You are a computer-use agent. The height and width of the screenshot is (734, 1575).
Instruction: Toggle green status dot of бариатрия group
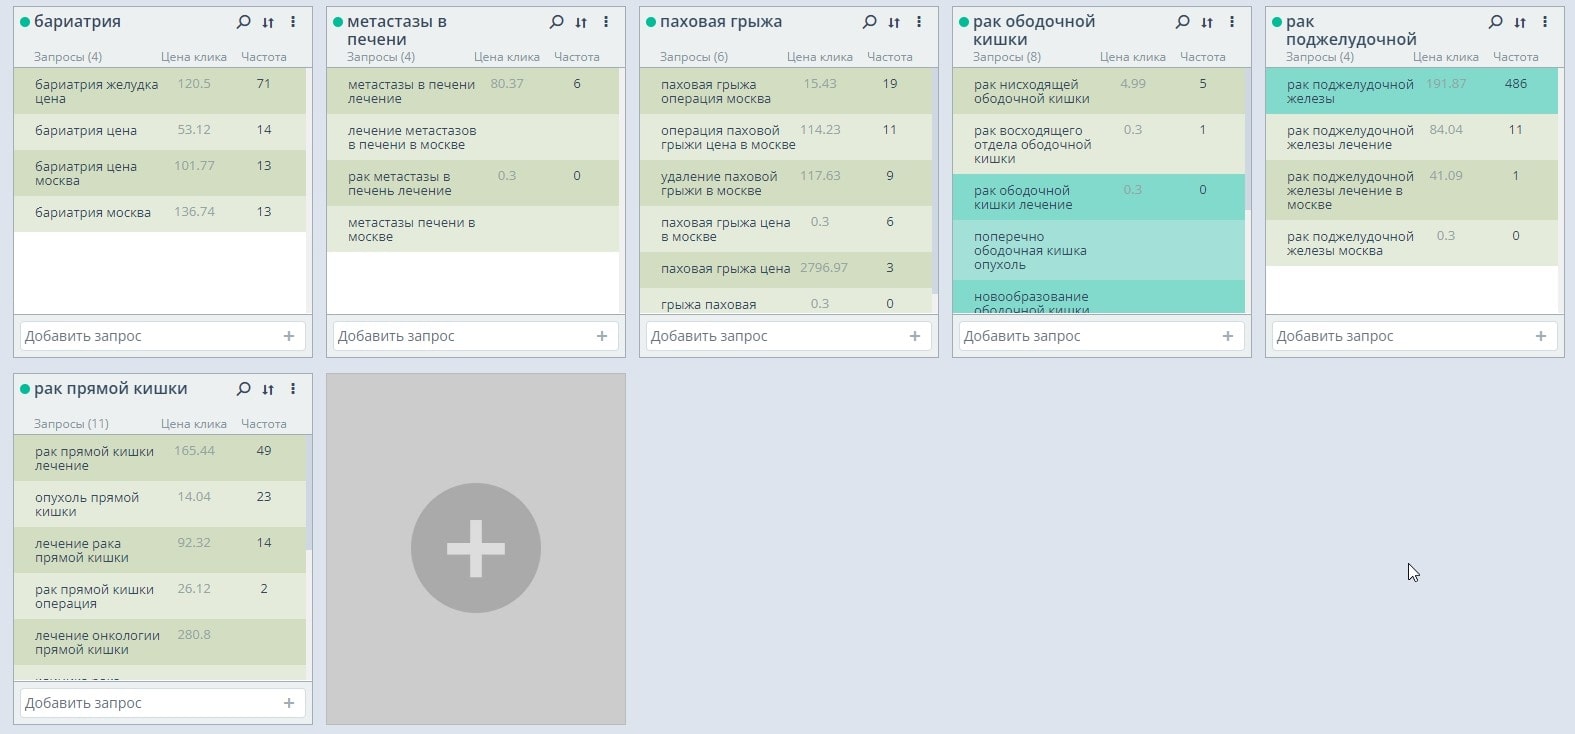[x=25, y=22]
